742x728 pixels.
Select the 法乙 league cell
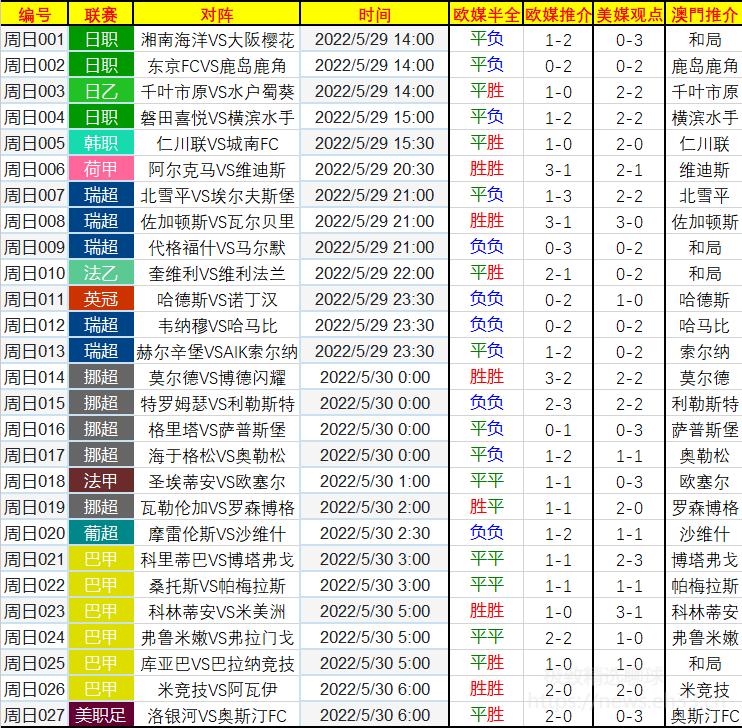(101, 274)
